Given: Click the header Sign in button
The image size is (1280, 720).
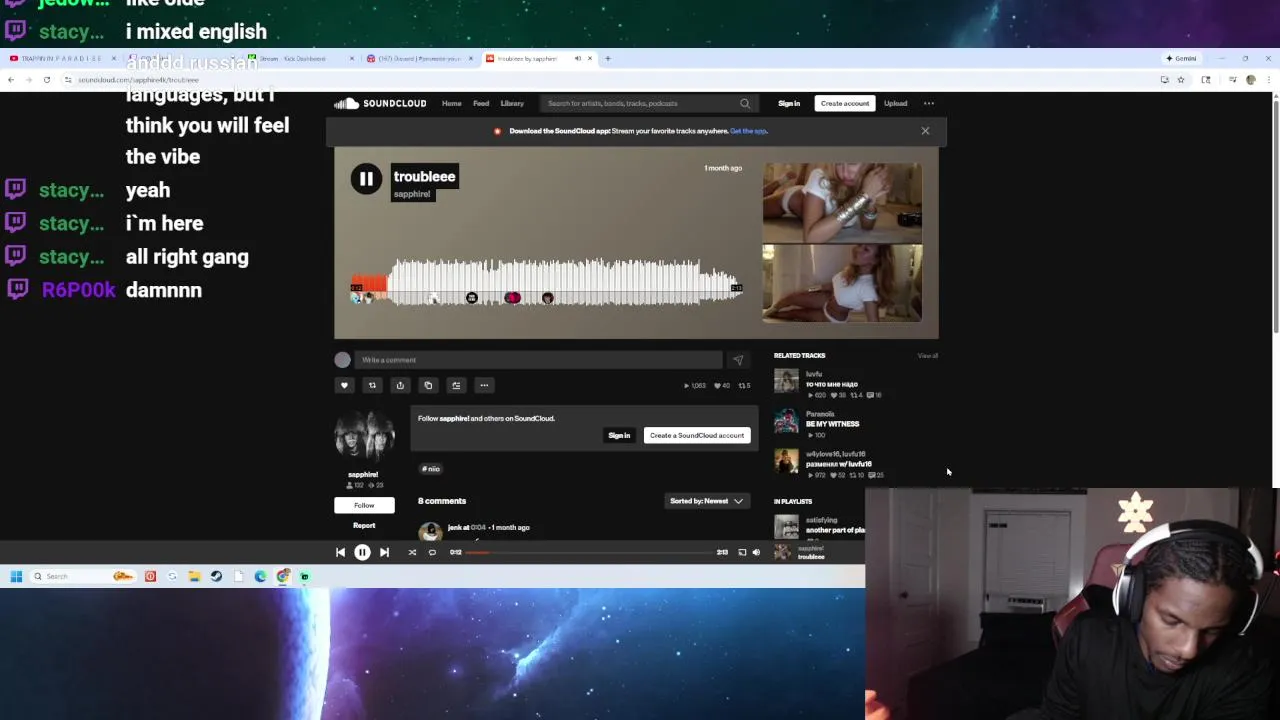Looking at the screenshot, I should [x=789, y=103].
